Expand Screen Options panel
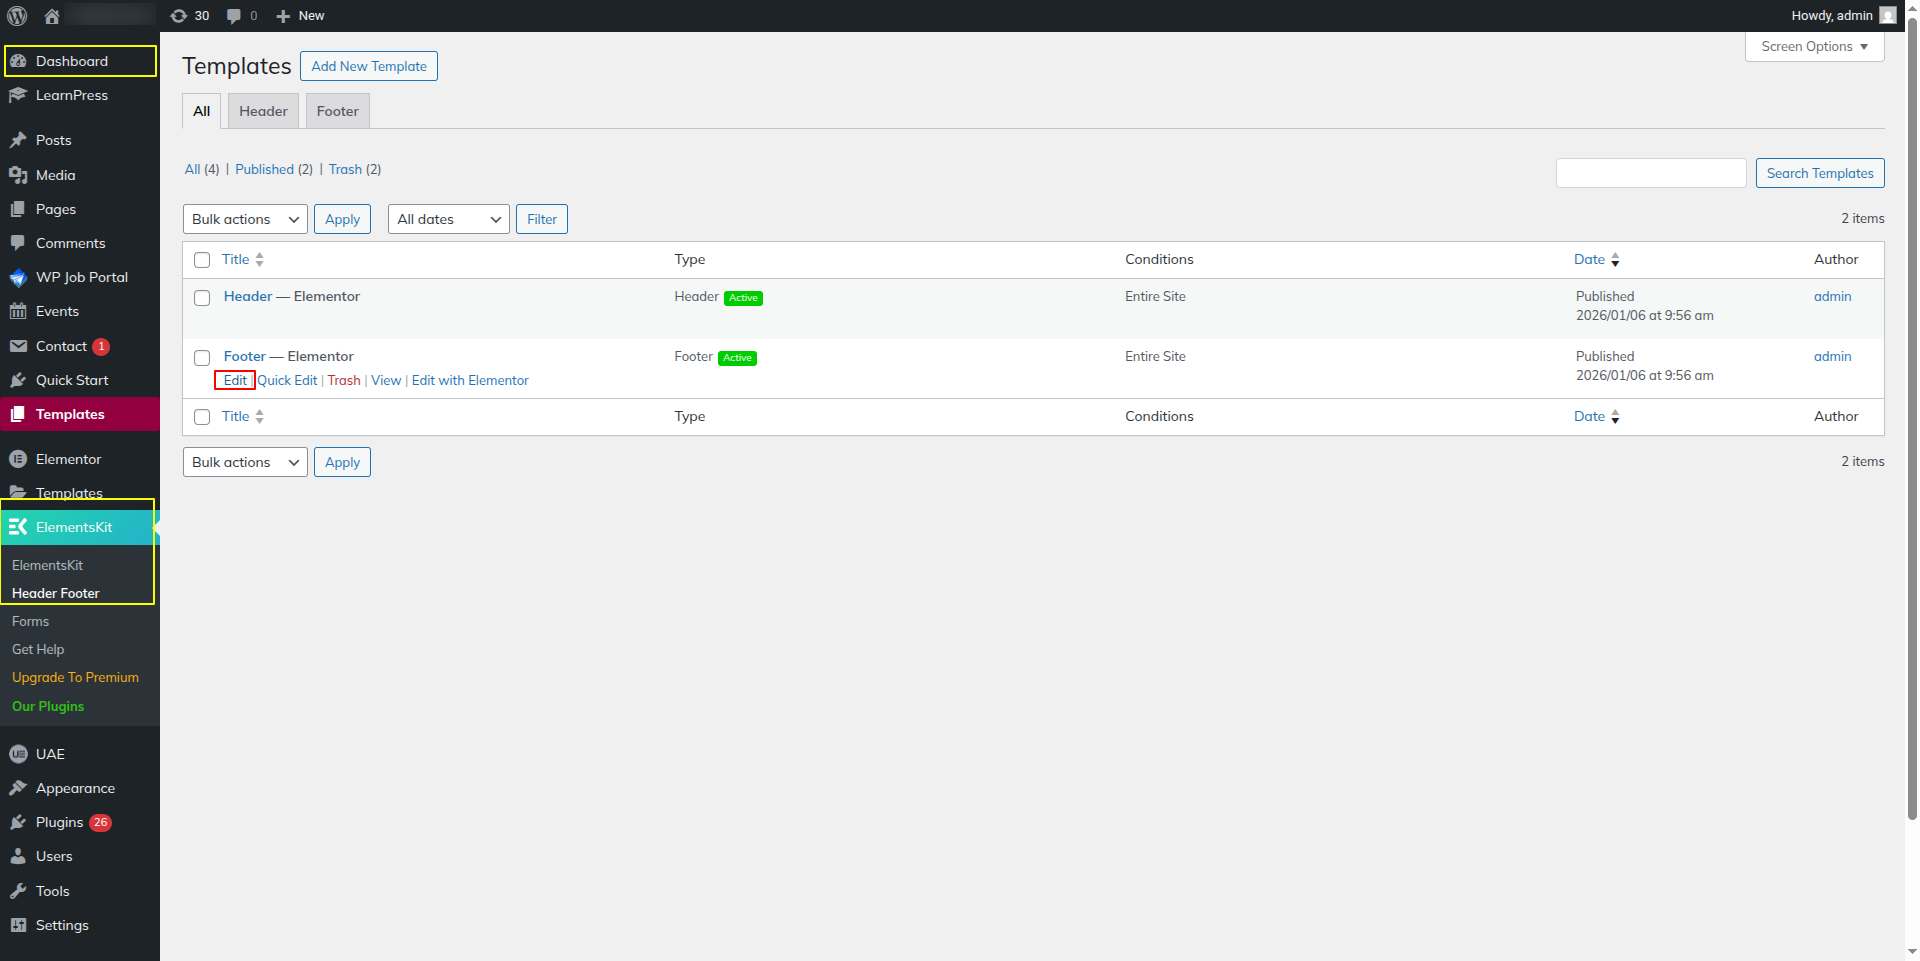 click(1814, 47)
